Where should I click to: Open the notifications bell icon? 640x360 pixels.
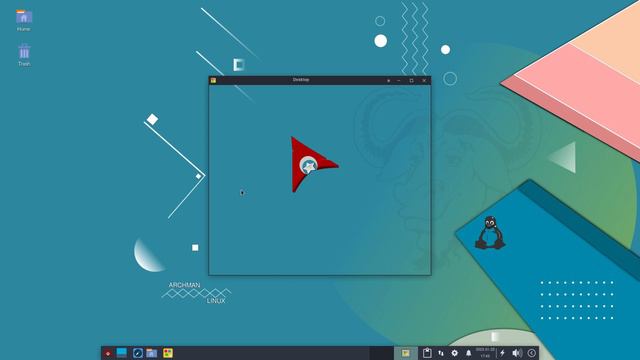point(469,353)
